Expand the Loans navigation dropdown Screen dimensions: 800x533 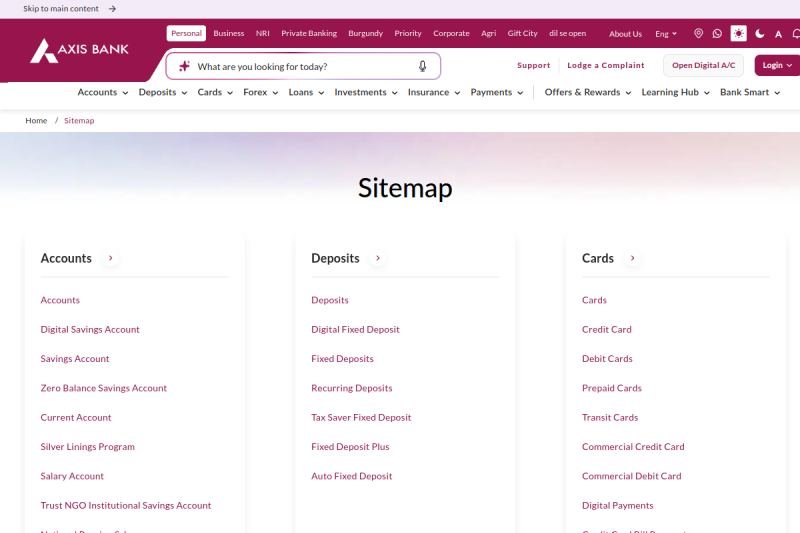pyautogui.click(x=306, y=92)
